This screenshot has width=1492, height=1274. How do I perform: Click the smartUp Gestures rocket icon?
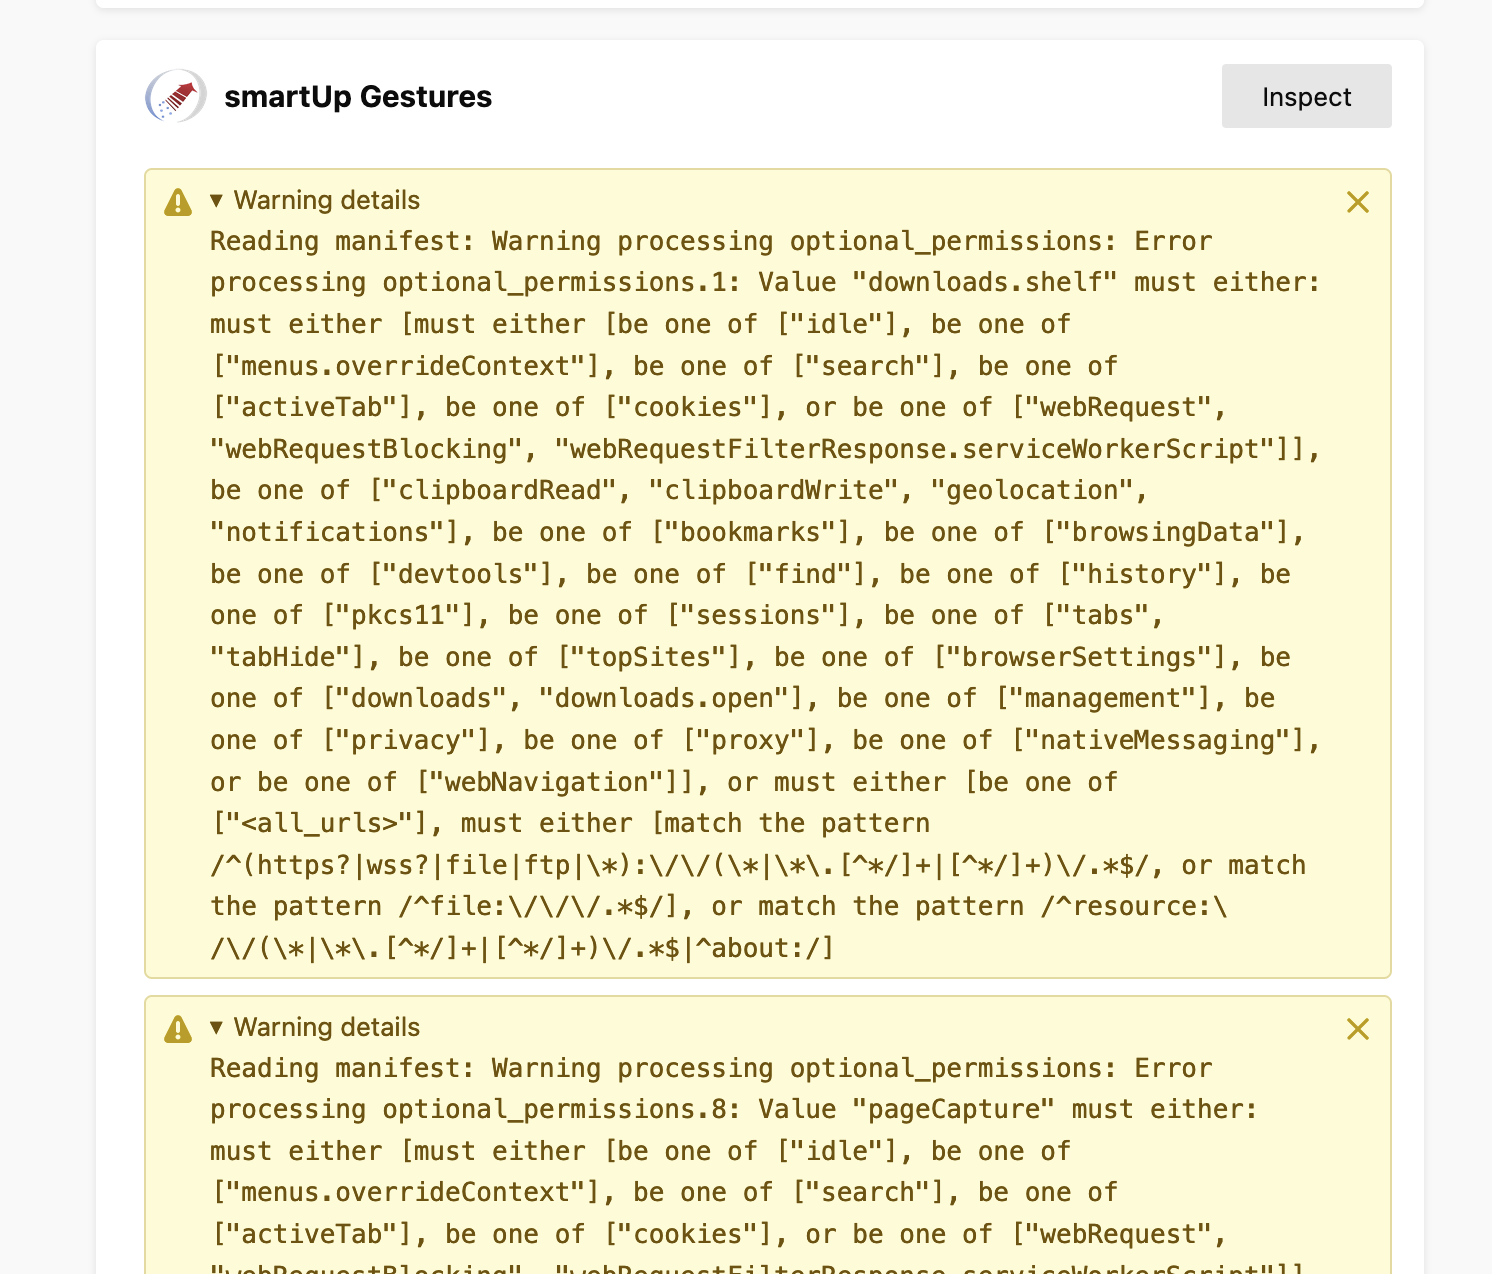(x=175, y=97)
